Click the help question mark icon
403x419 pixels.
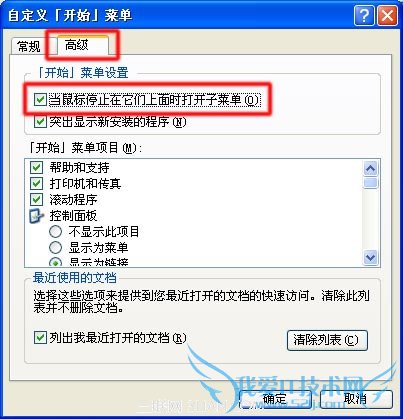[x=364, y=16]
